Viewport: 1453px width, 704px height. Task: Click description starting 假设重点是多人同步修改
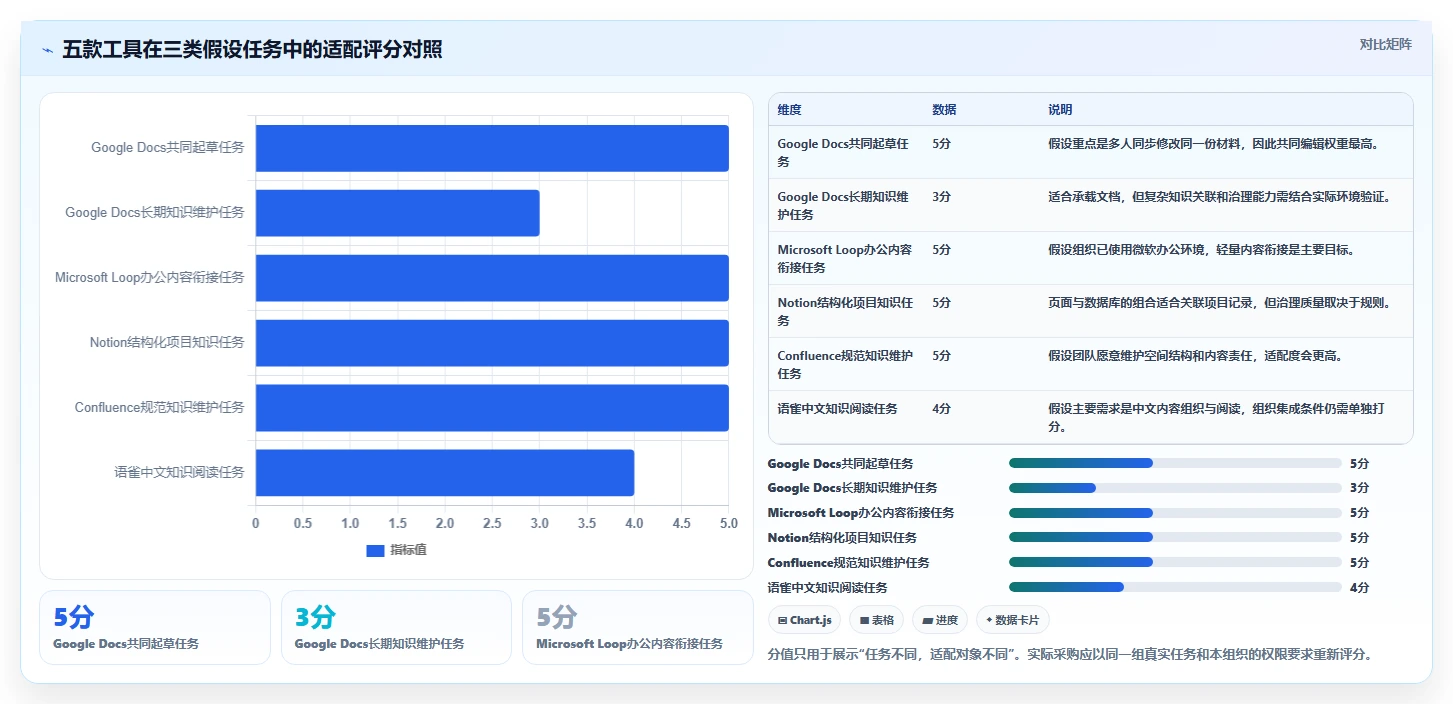(1214, 144)
